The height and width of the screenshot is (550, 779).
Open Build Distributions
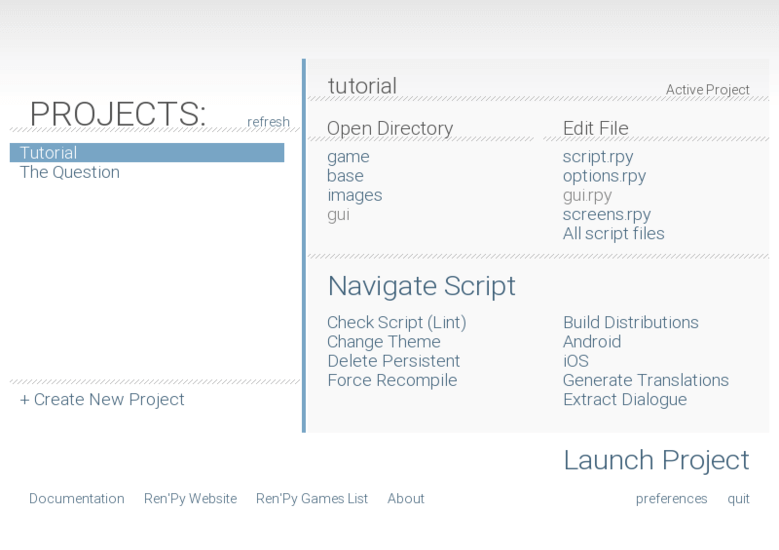point(630,323)
